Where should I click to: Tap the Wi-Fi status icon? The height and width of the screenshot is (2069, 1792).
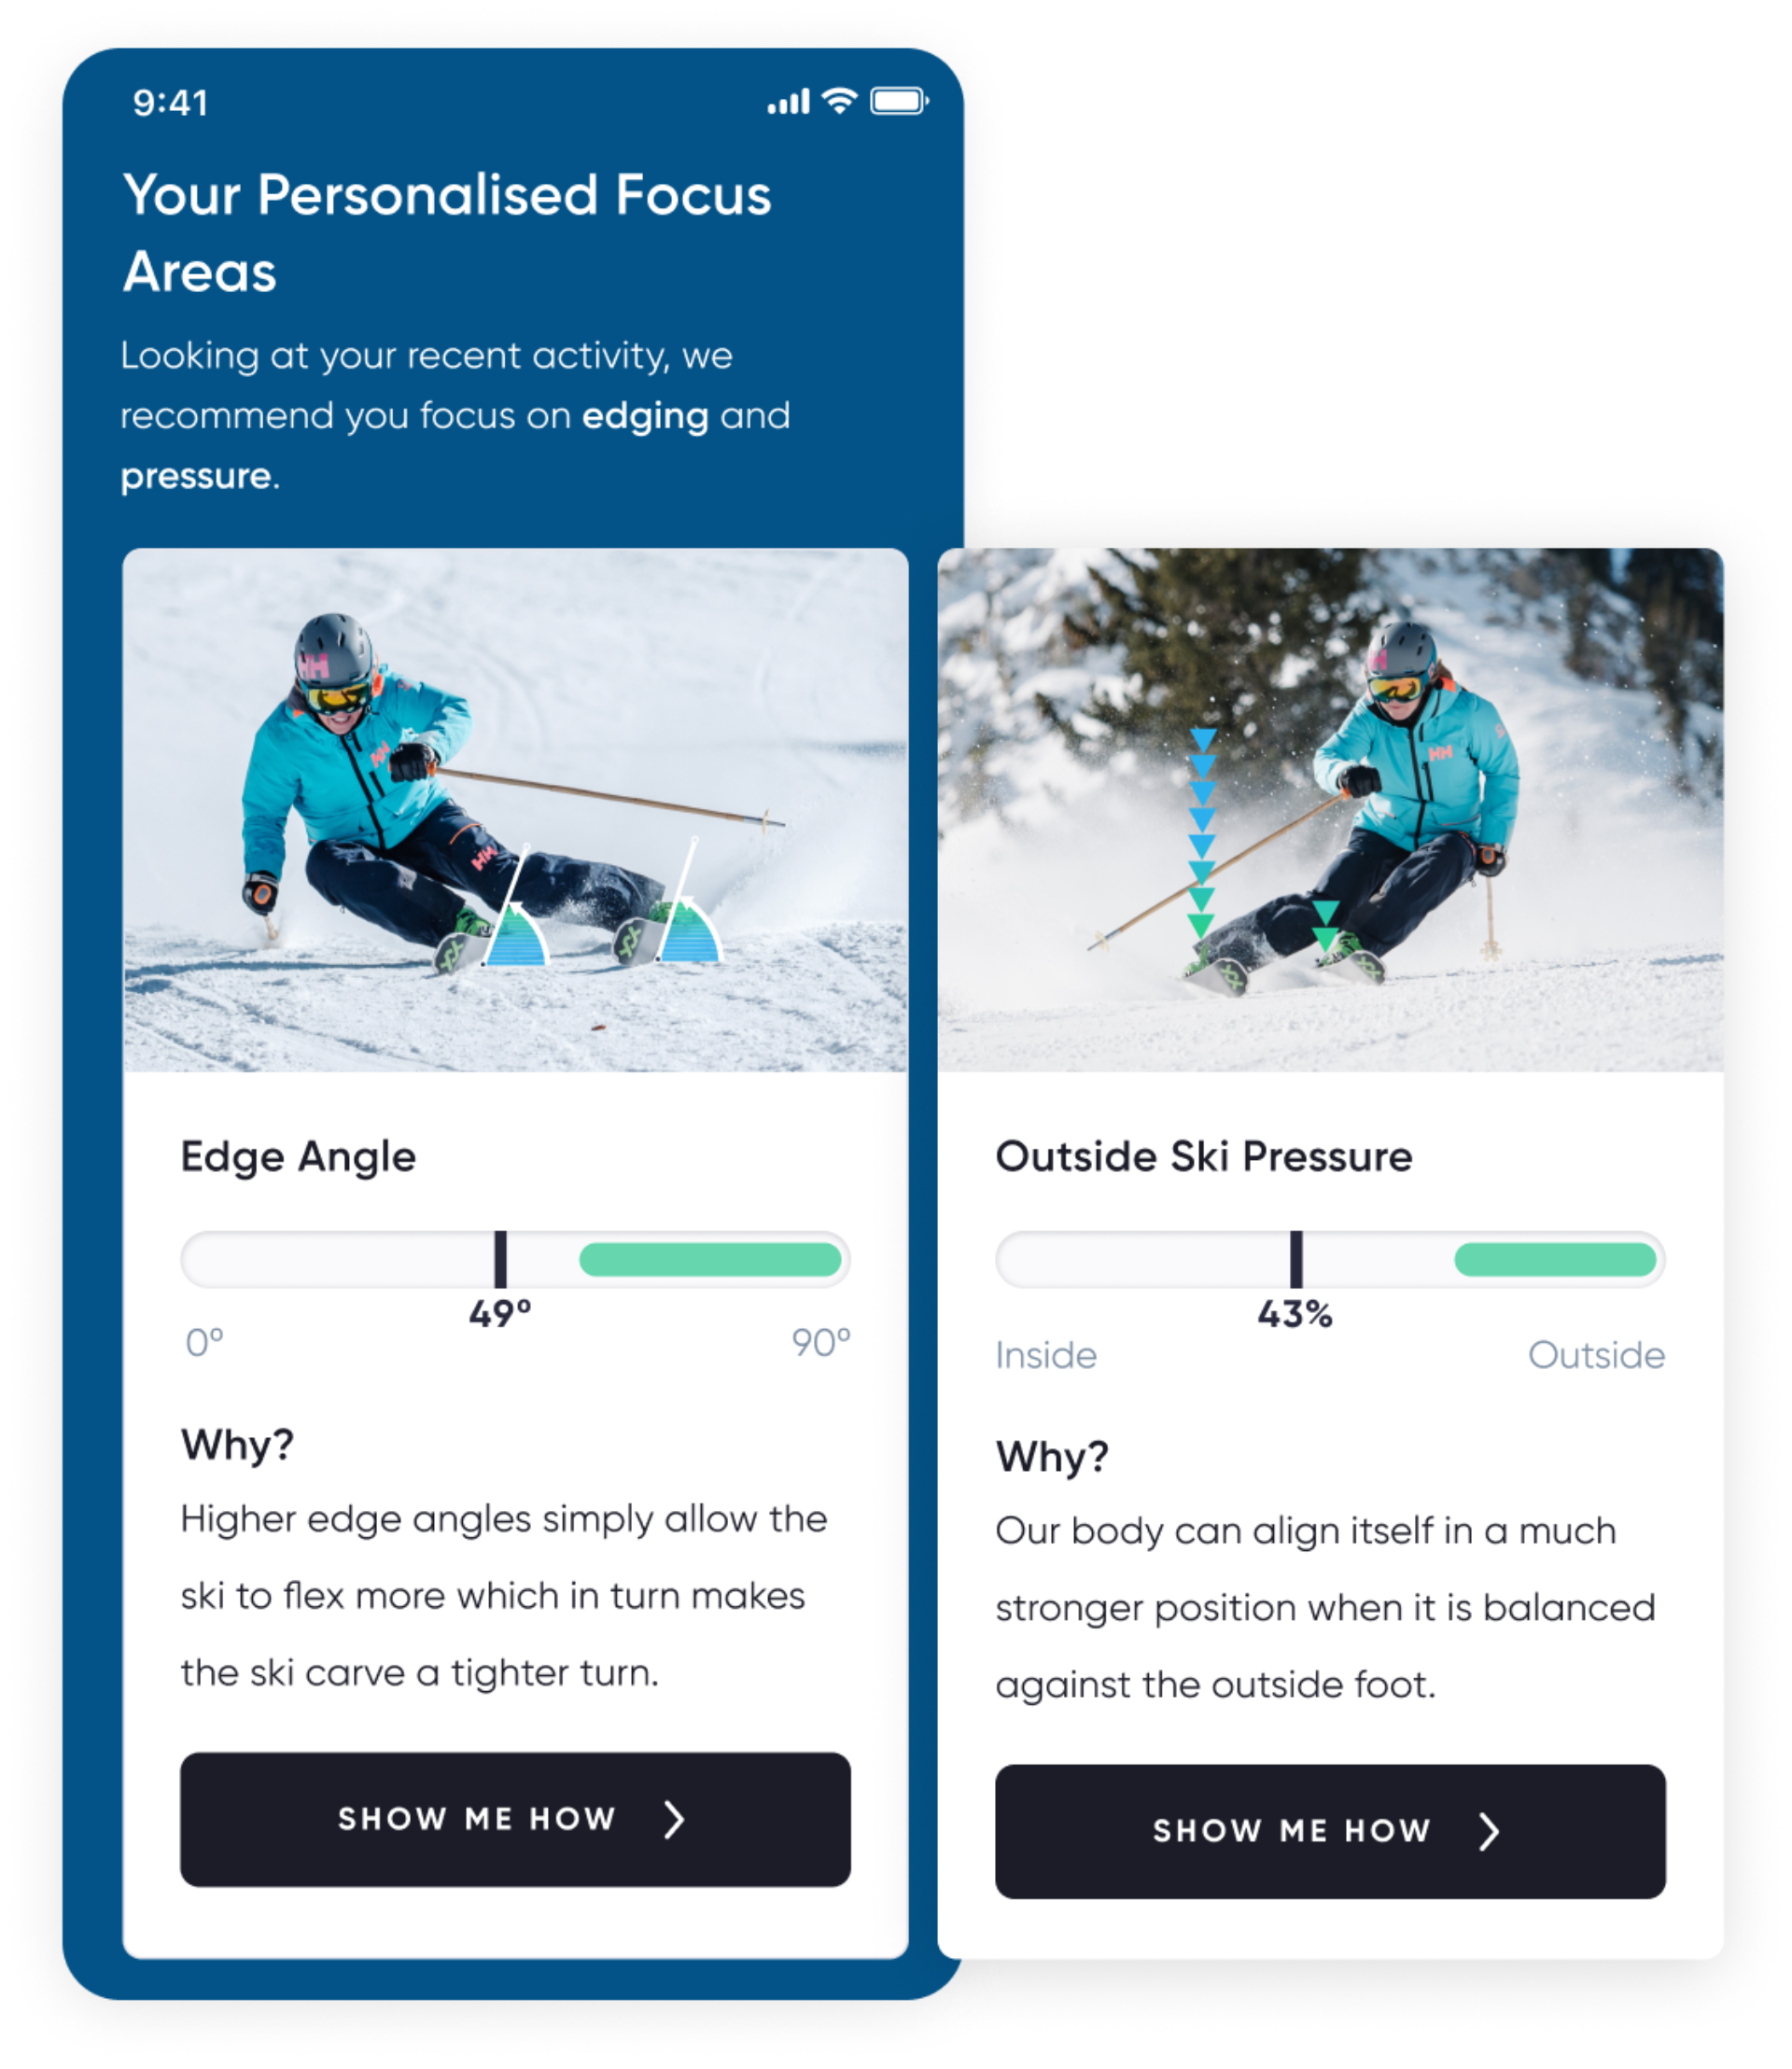coord(840,100)
